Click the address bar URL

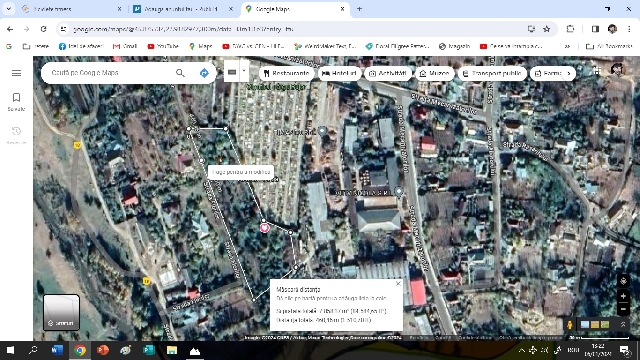coord(183,29)
